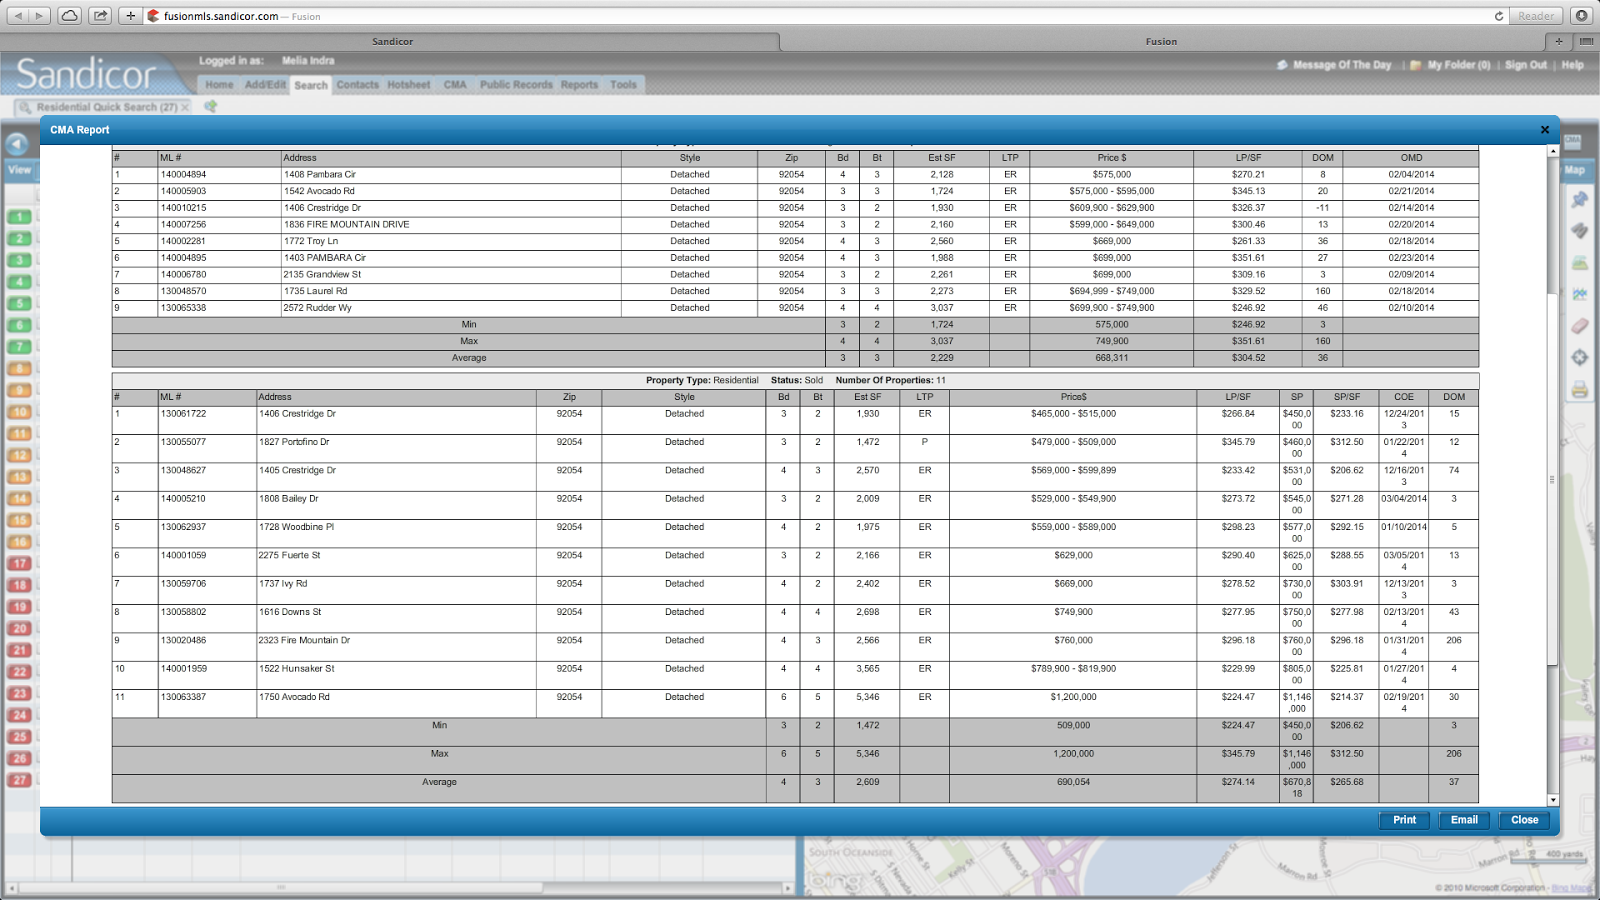
Task: Open the Tools menu tab
Action: (623, 85)
